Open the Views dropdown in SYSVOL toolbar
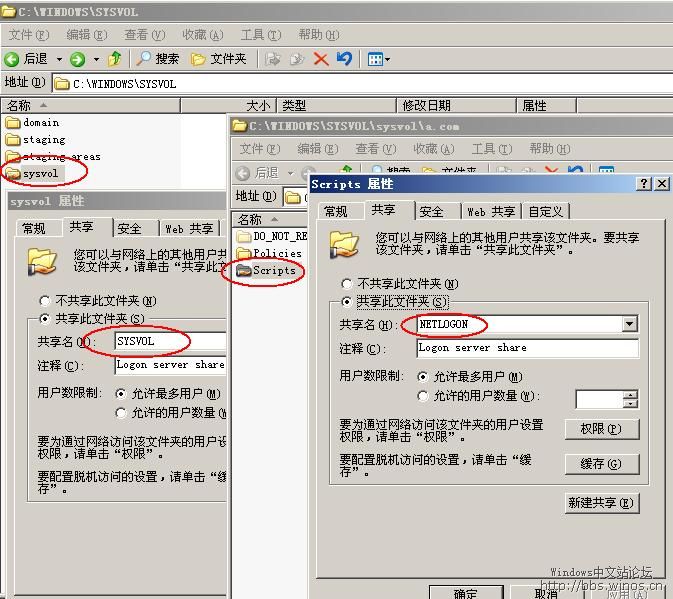 (378, 59)
